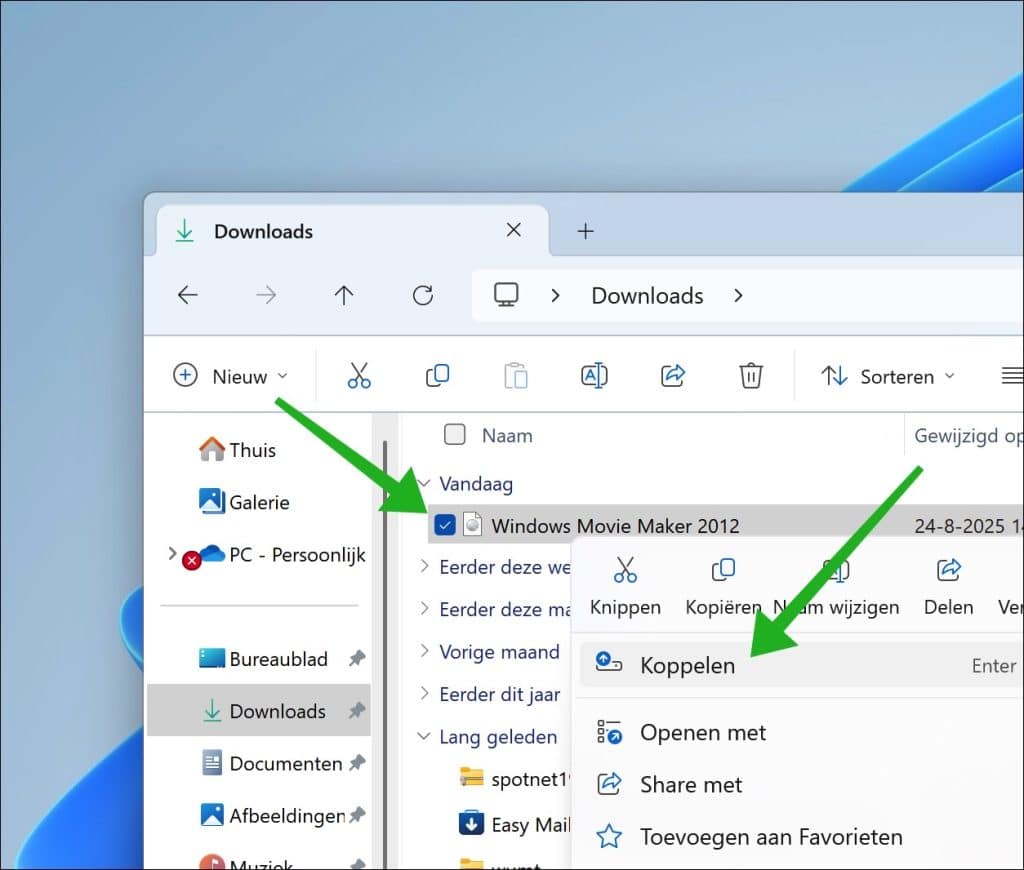1024x870 pixels.
Task: Sort by the Naam column header
Action: (507, 435)
